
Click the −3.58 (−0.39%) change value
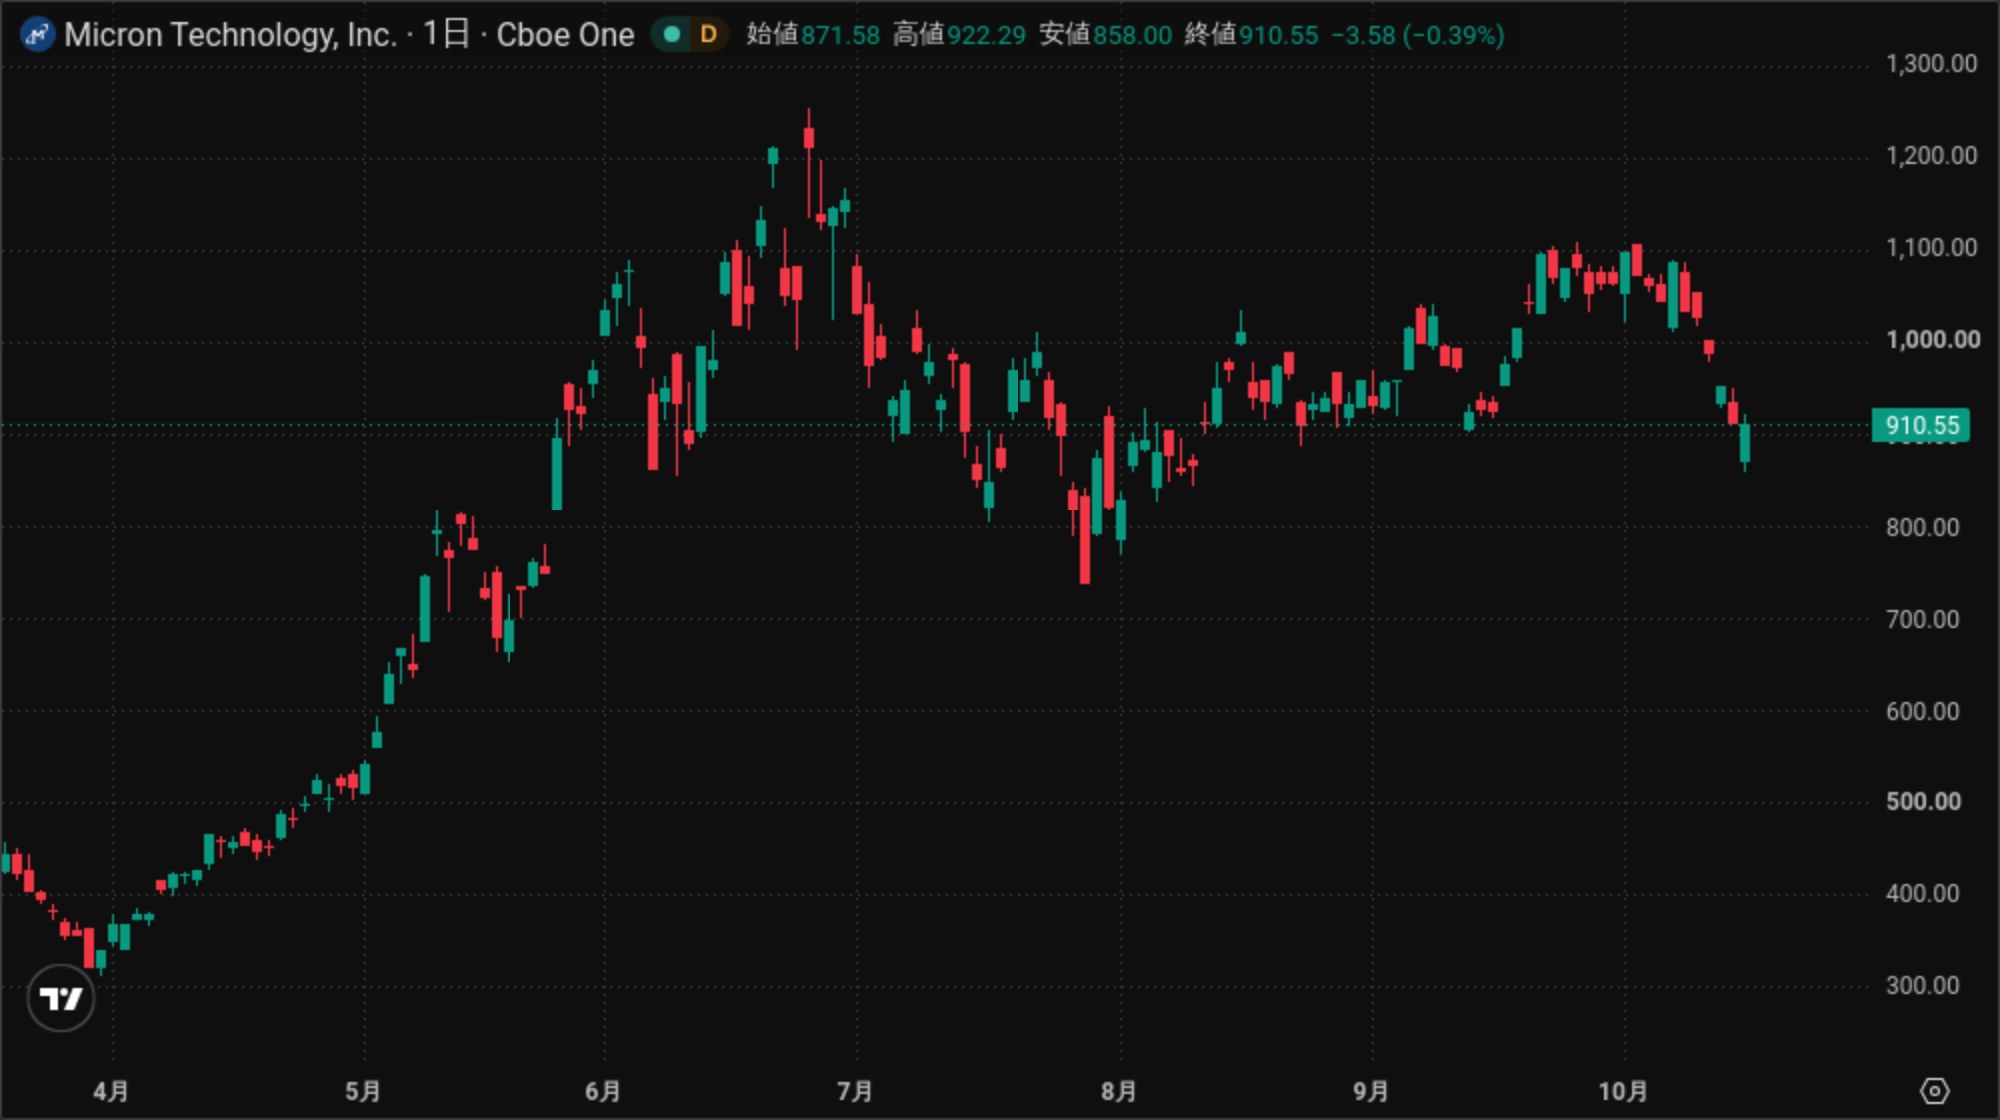[1417, 35]
